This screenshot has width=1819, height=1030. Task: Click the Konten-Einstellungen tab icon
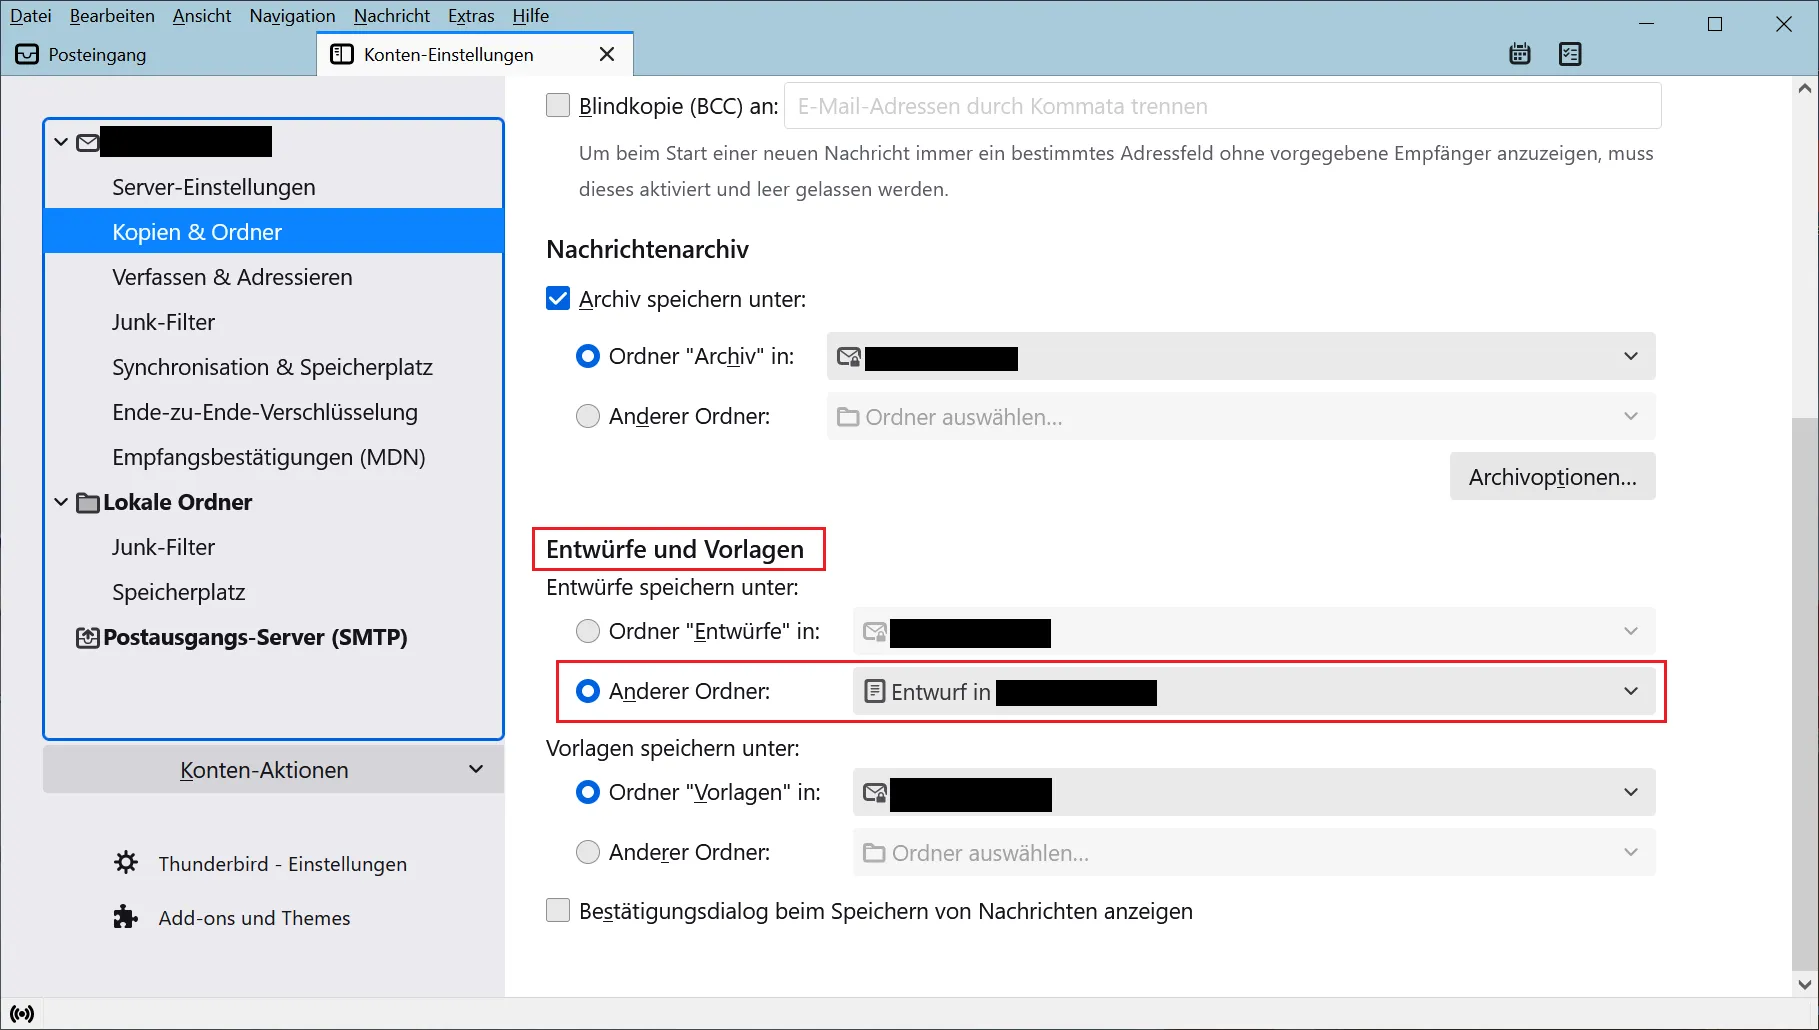tap(342, 54)
